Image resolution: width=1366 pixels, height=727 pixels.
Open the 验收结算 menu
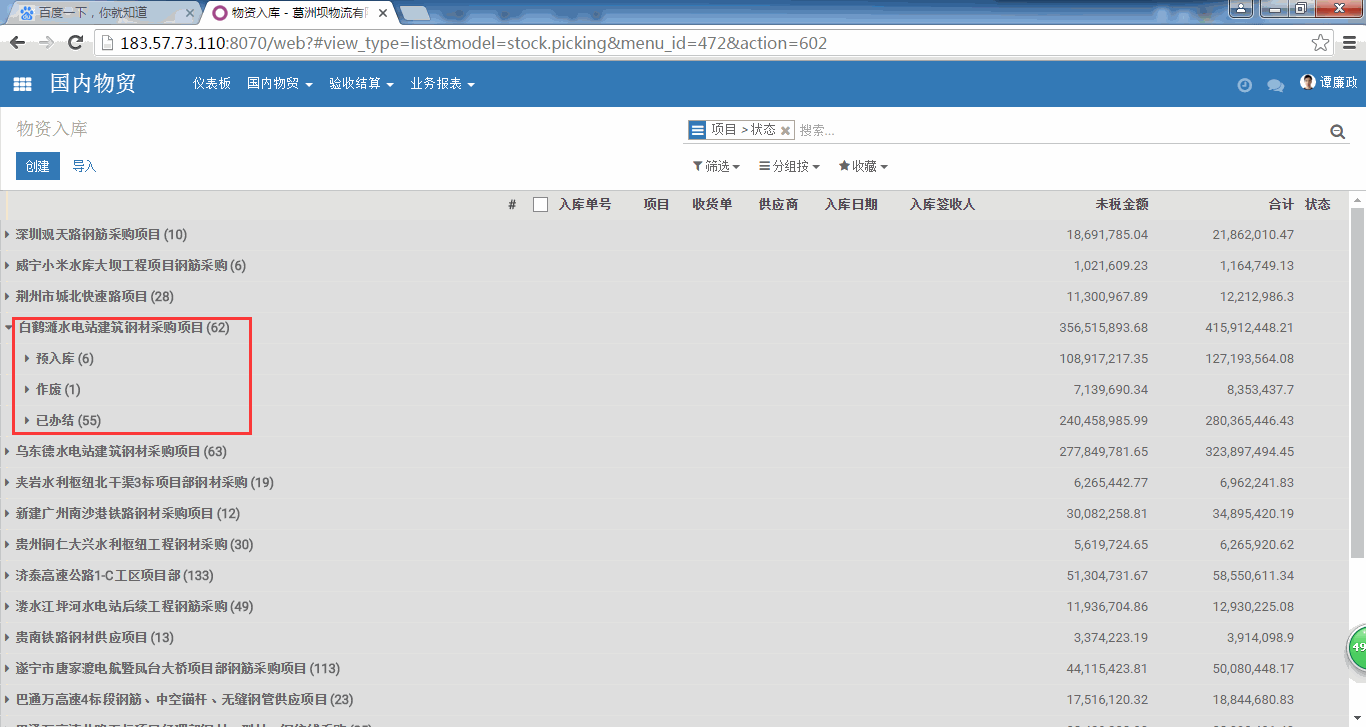coord(360,84)
